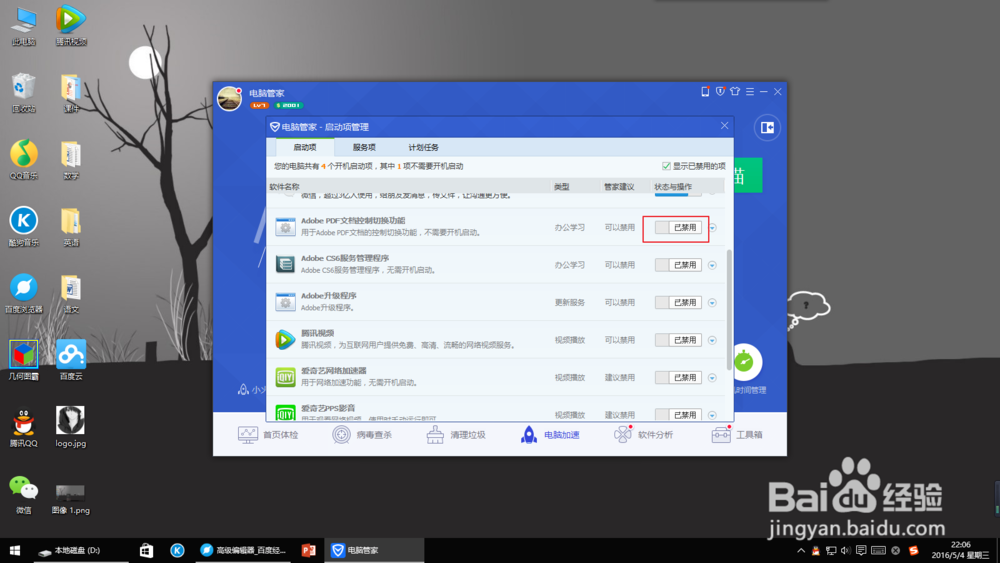This screenshot has height=563, width=1000.
Task: Open 百度云 desktop icon
Action: 71,360
